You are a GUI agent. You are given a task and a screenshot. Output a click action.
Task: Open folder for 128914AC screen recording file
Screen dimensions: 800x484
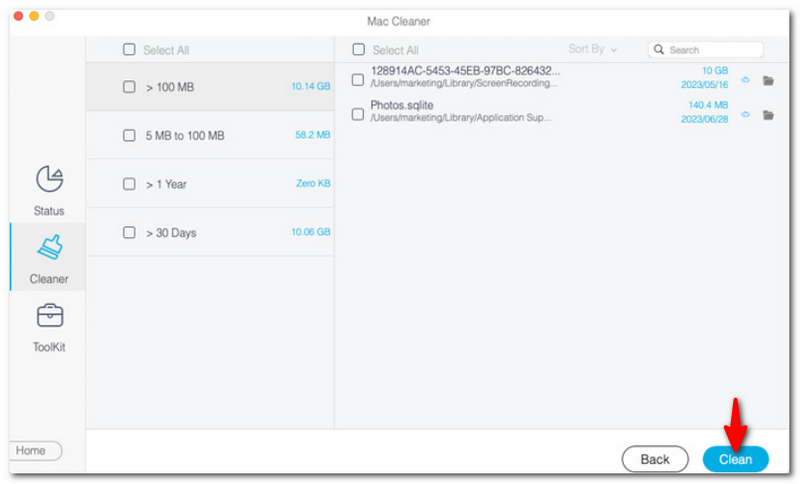click(x=768, y=81)
